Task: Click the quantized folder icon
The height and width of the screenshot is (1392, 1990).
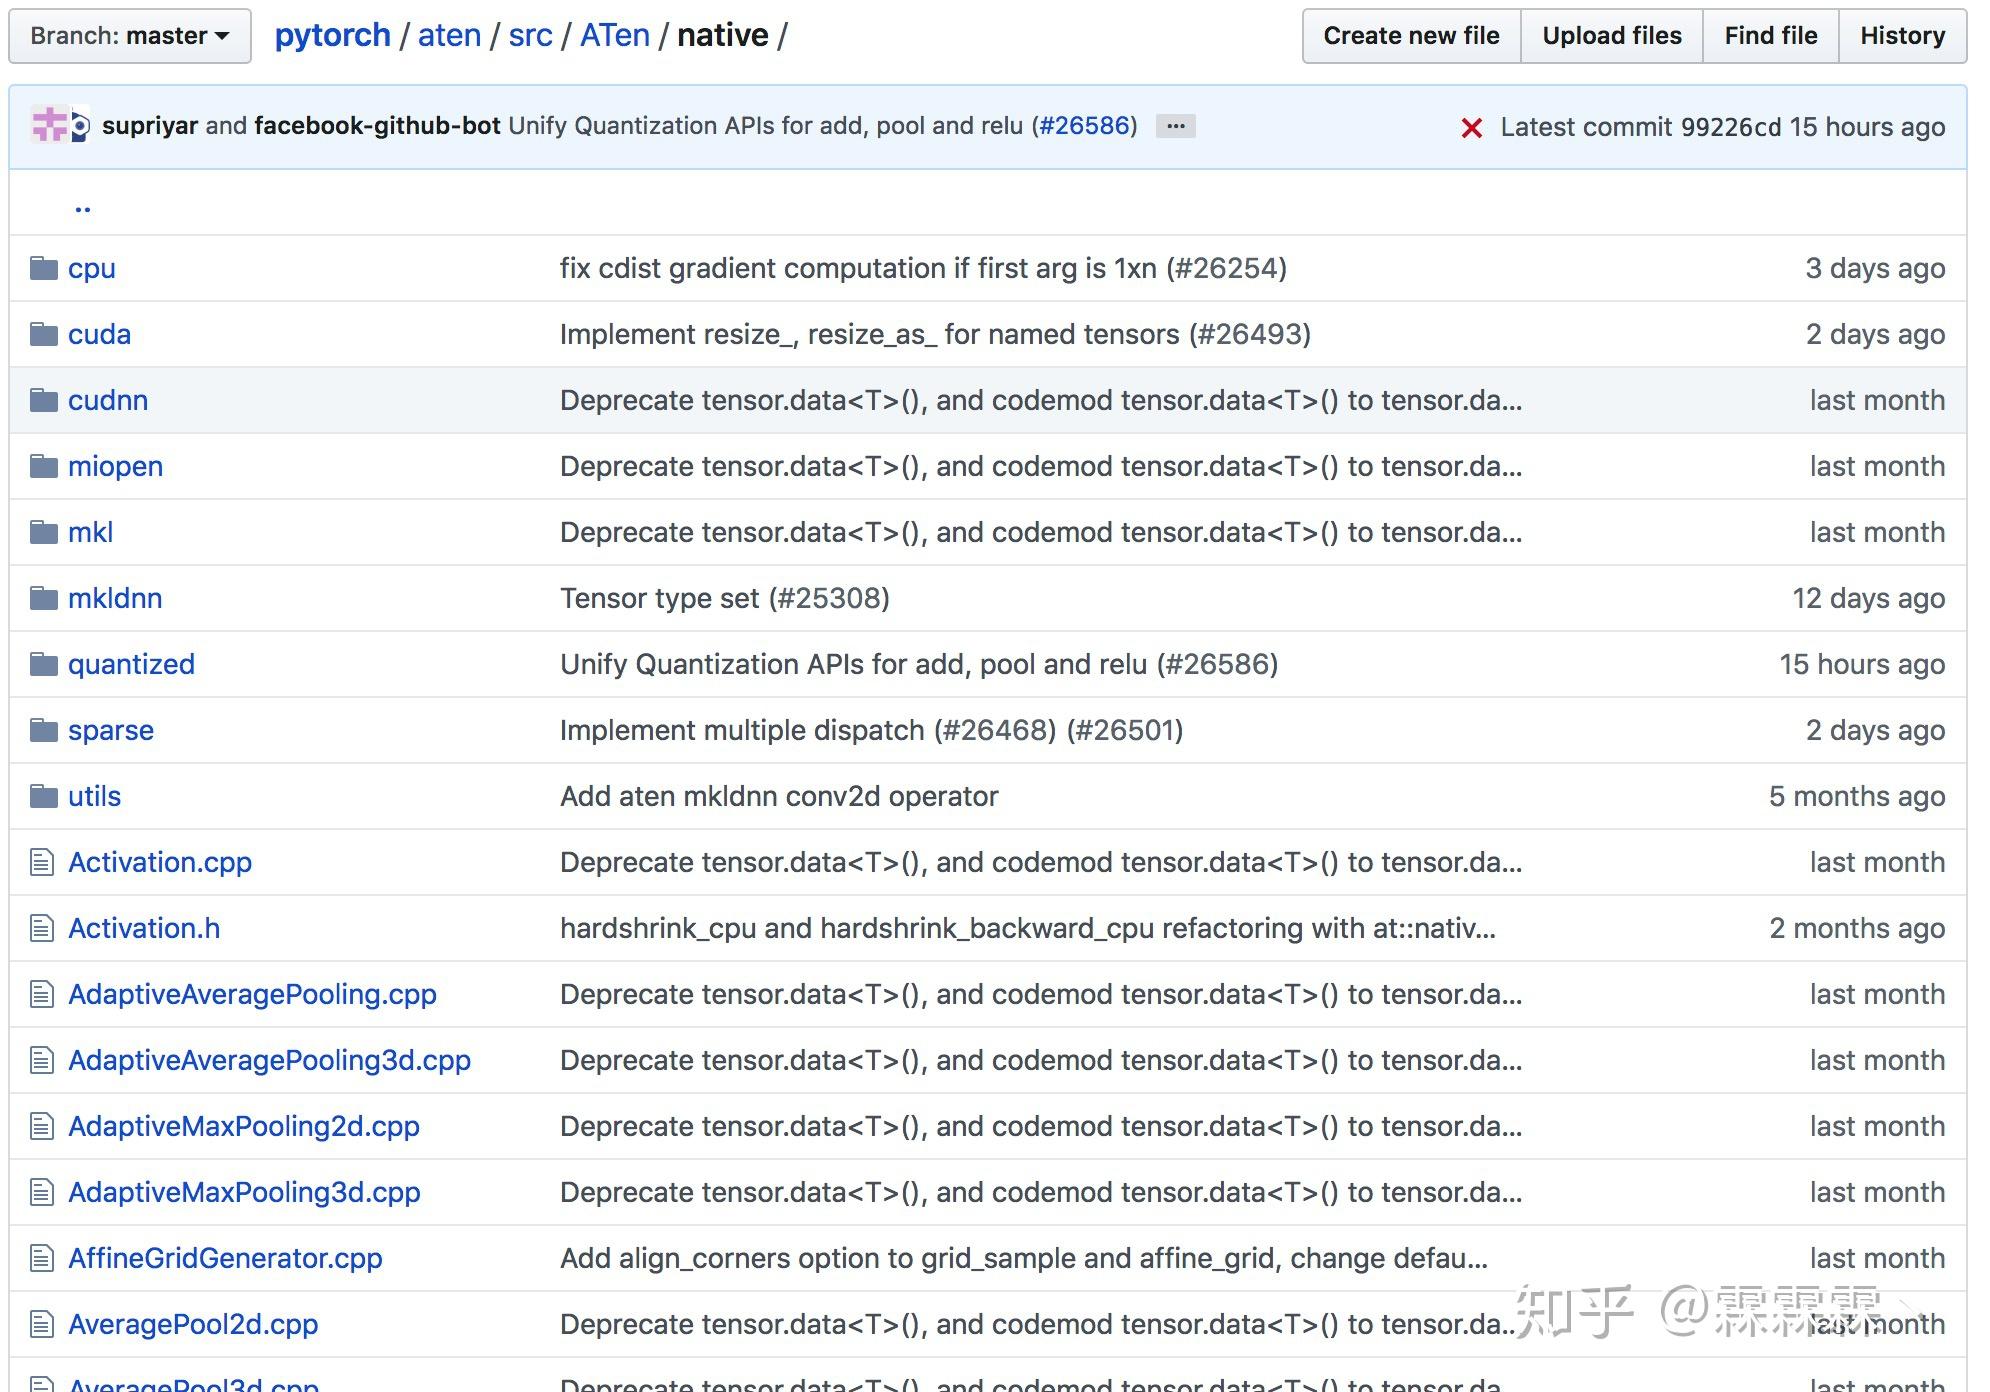Action: pos(44,664)
